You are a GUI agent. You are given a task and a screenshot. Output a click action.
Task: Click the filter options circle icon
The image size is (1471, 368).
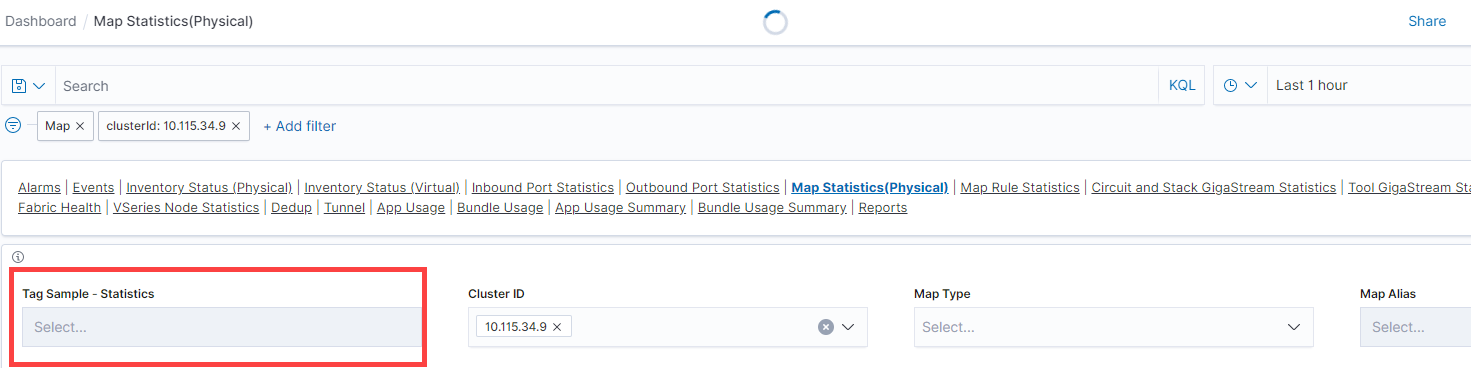(13, 126)
